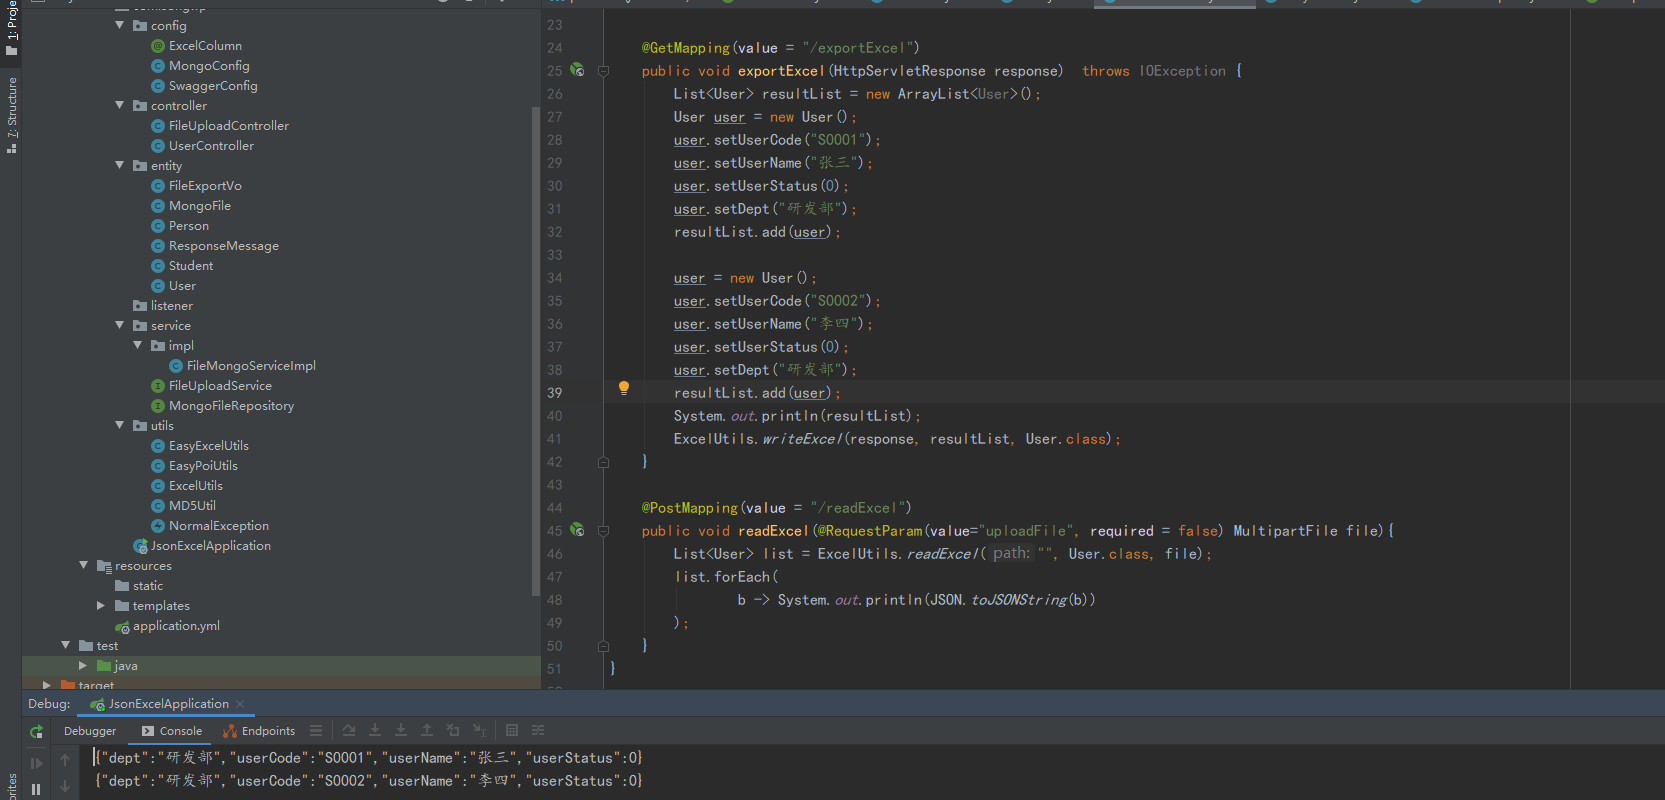Click the Run to Cursor icon
Screen dimensions: 1665x800
[x=479, y=731]
